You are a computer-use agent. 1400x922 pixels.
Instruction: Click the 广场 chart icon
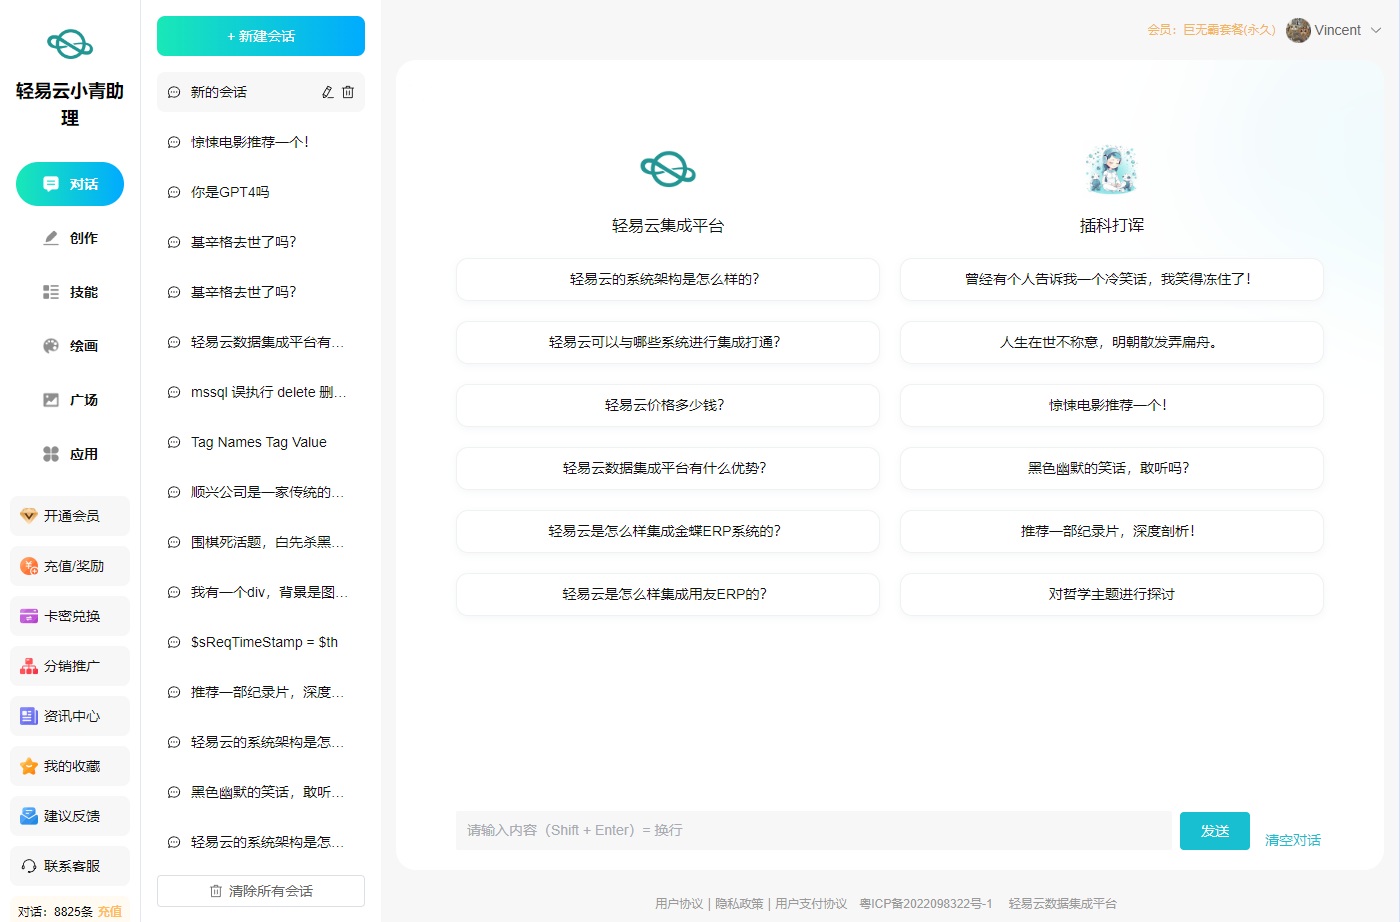click(x=51, y=400)
